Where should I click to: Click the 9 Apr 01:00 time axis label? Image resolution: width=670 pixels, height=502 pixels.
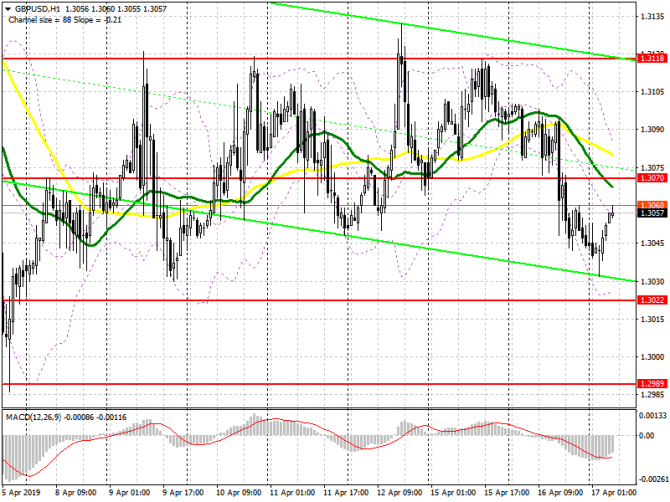[129, 493]
